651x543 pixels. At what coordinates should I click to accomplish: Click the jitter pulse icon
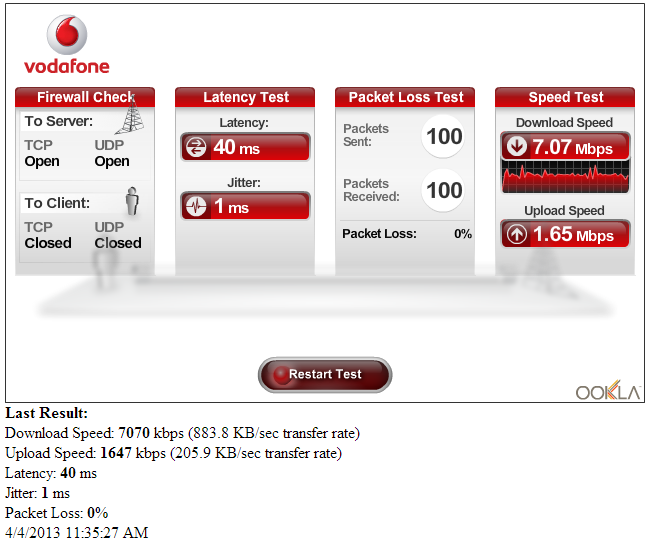coord(196,207)
